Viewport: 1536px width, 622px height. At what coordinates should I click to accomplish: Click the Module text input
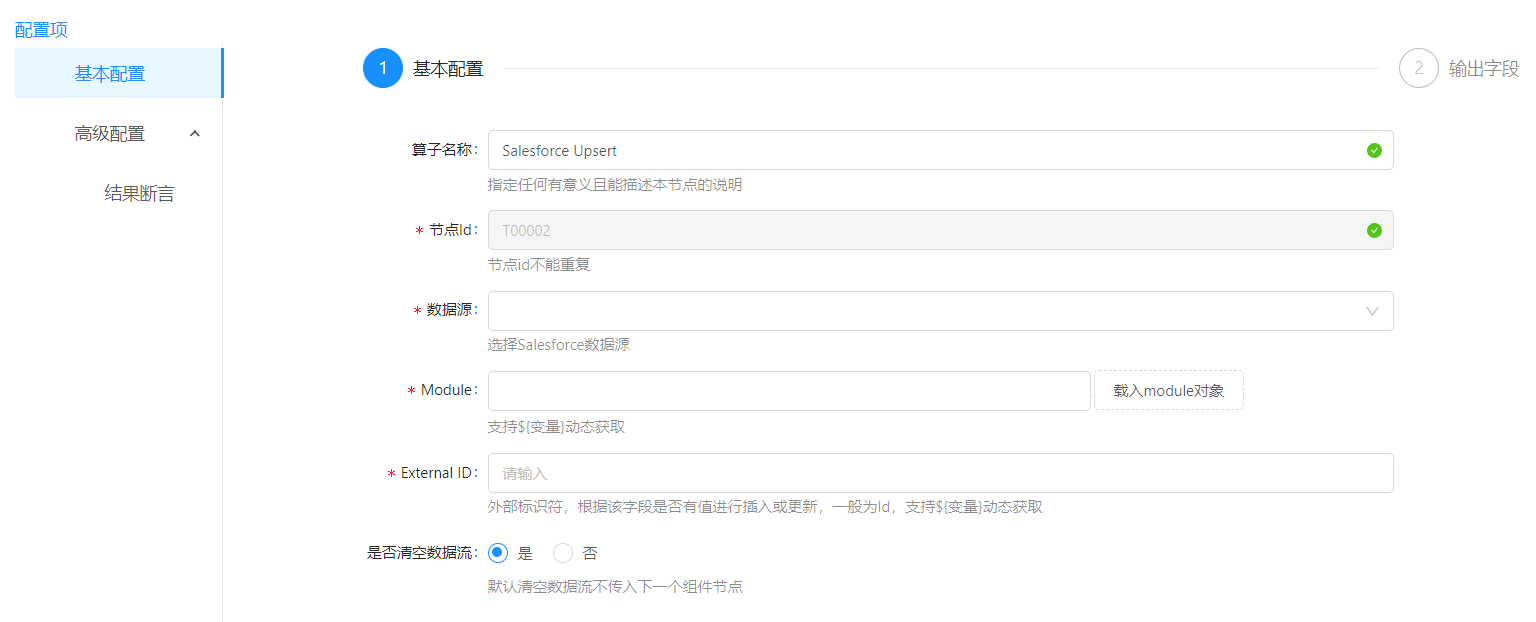[x=788, y=391]
